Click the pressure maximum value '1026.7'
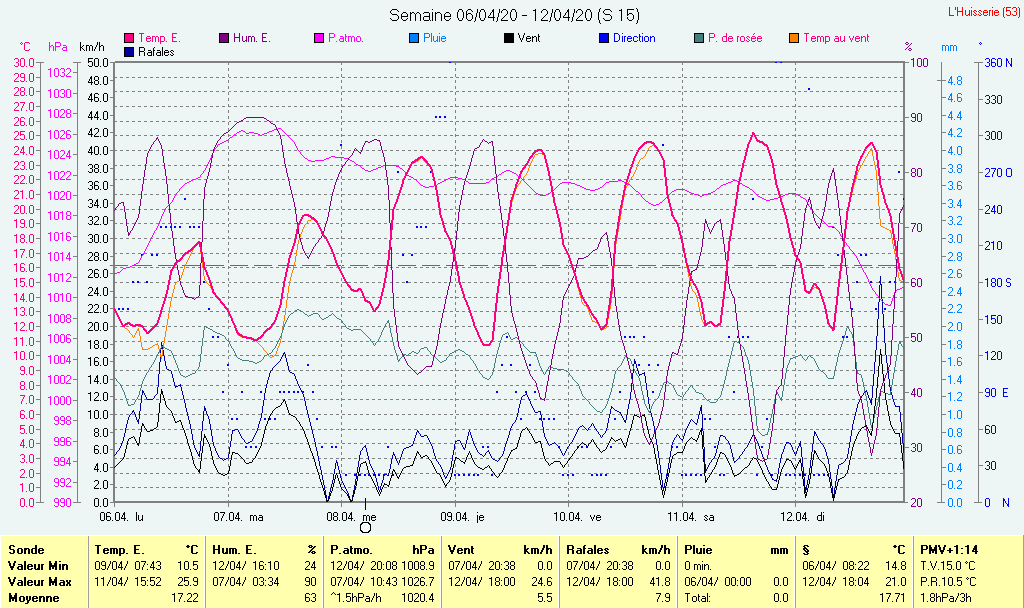Image resolution: width=1024 pixels, height=608 pixels. (419, 581)
